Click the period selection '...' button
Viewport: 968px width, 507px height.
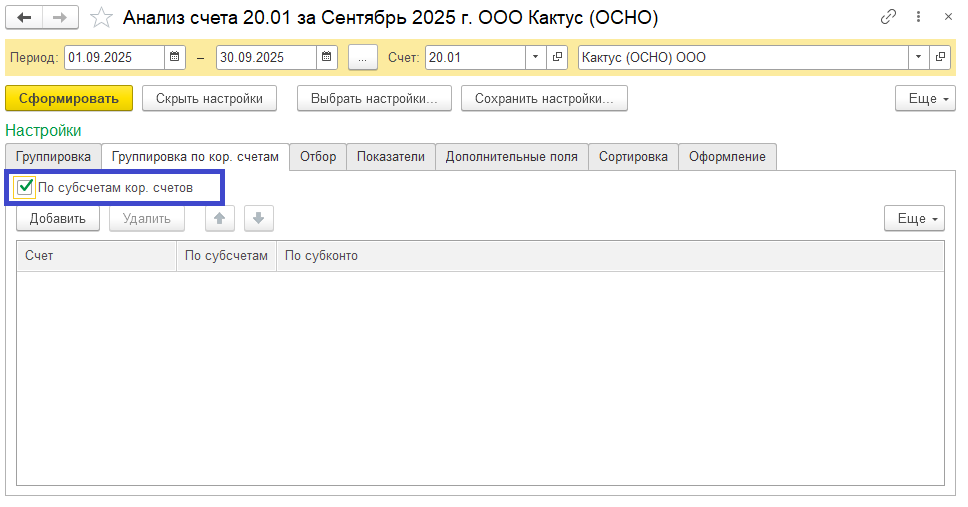click(362, 57)
